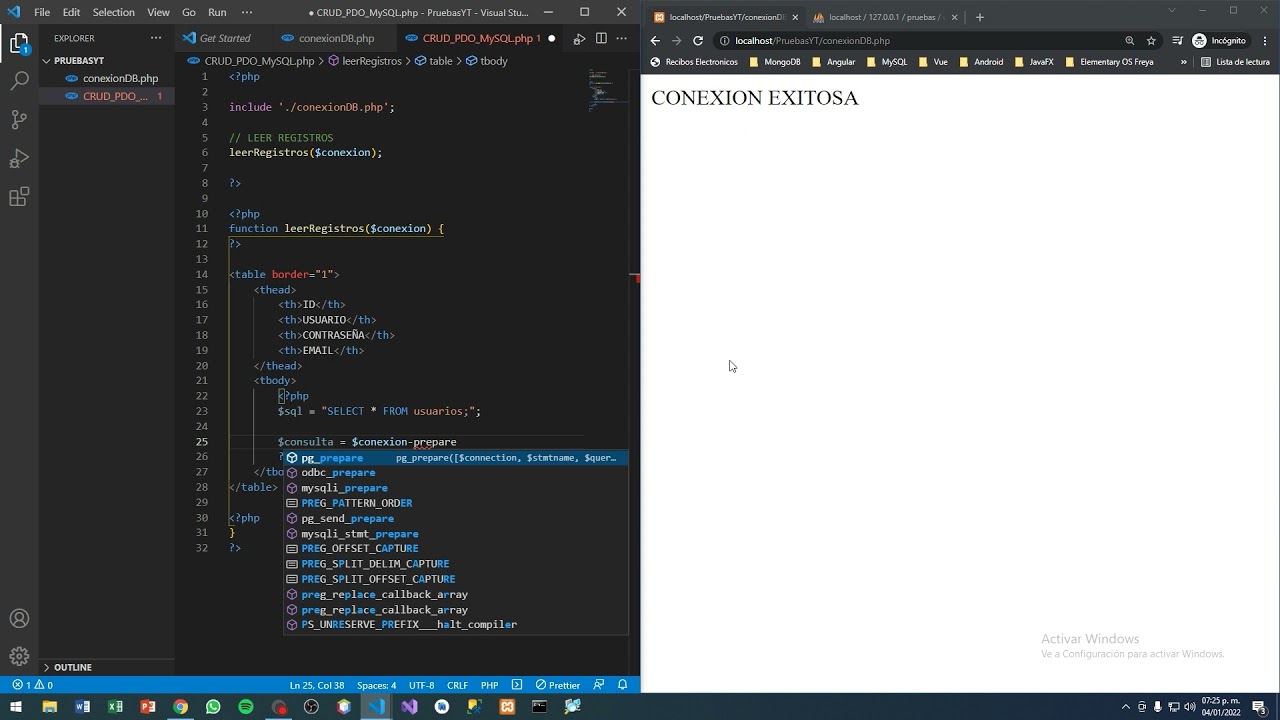The height and width of the screenshot is (720, 1280).
Task: Open the Run menu
Action: tap(217, 12)
